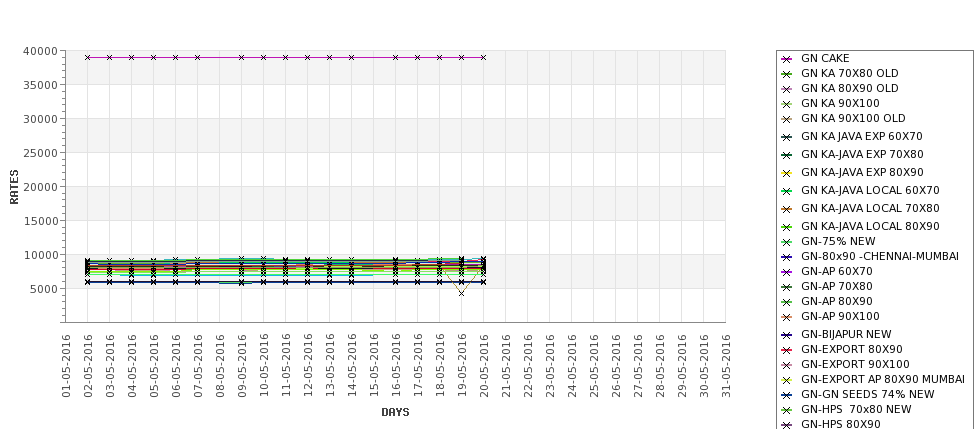Click the 09-05-2016 date label
This screenshot has height=429, width=975.
[242, 366]
